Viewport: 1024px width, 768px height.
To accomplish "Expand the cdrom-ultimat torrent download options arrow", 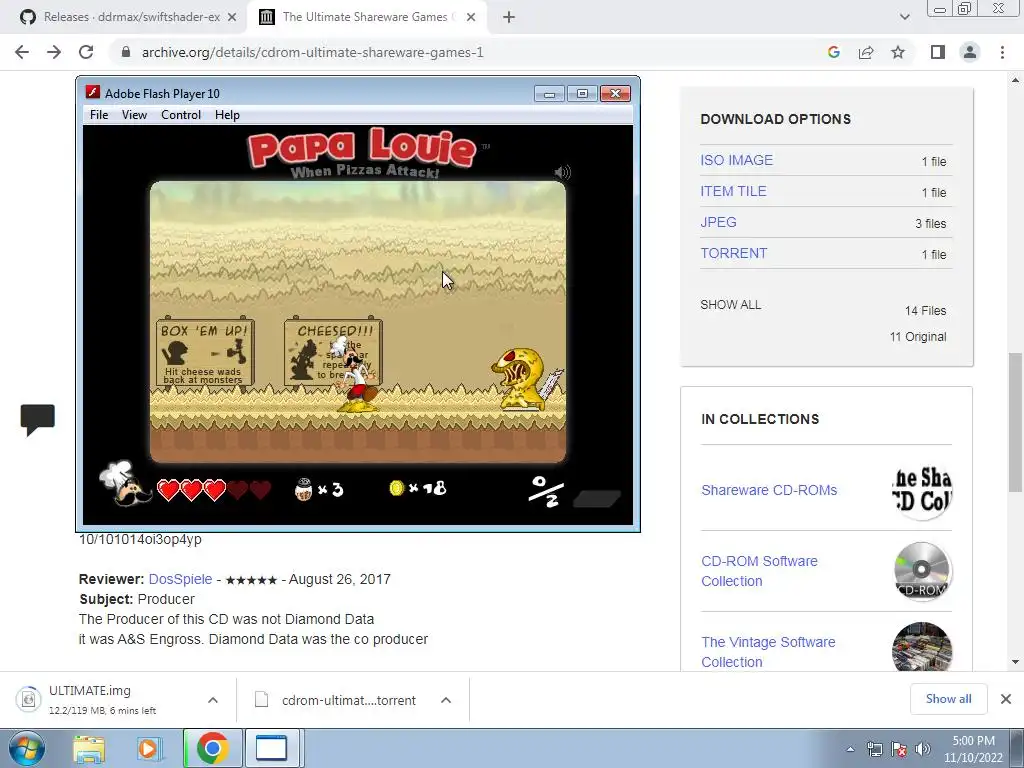I will coord(446,700).
